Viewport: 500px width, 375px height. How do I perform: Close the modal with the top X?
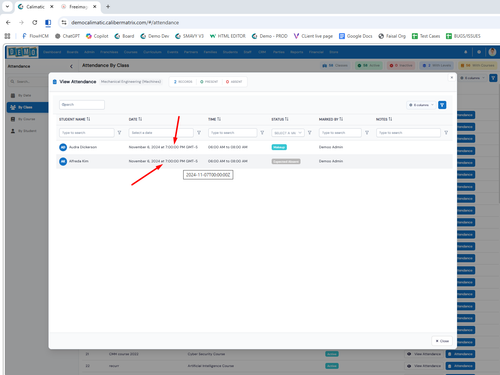pyautogui.click(x=452, y=77)
